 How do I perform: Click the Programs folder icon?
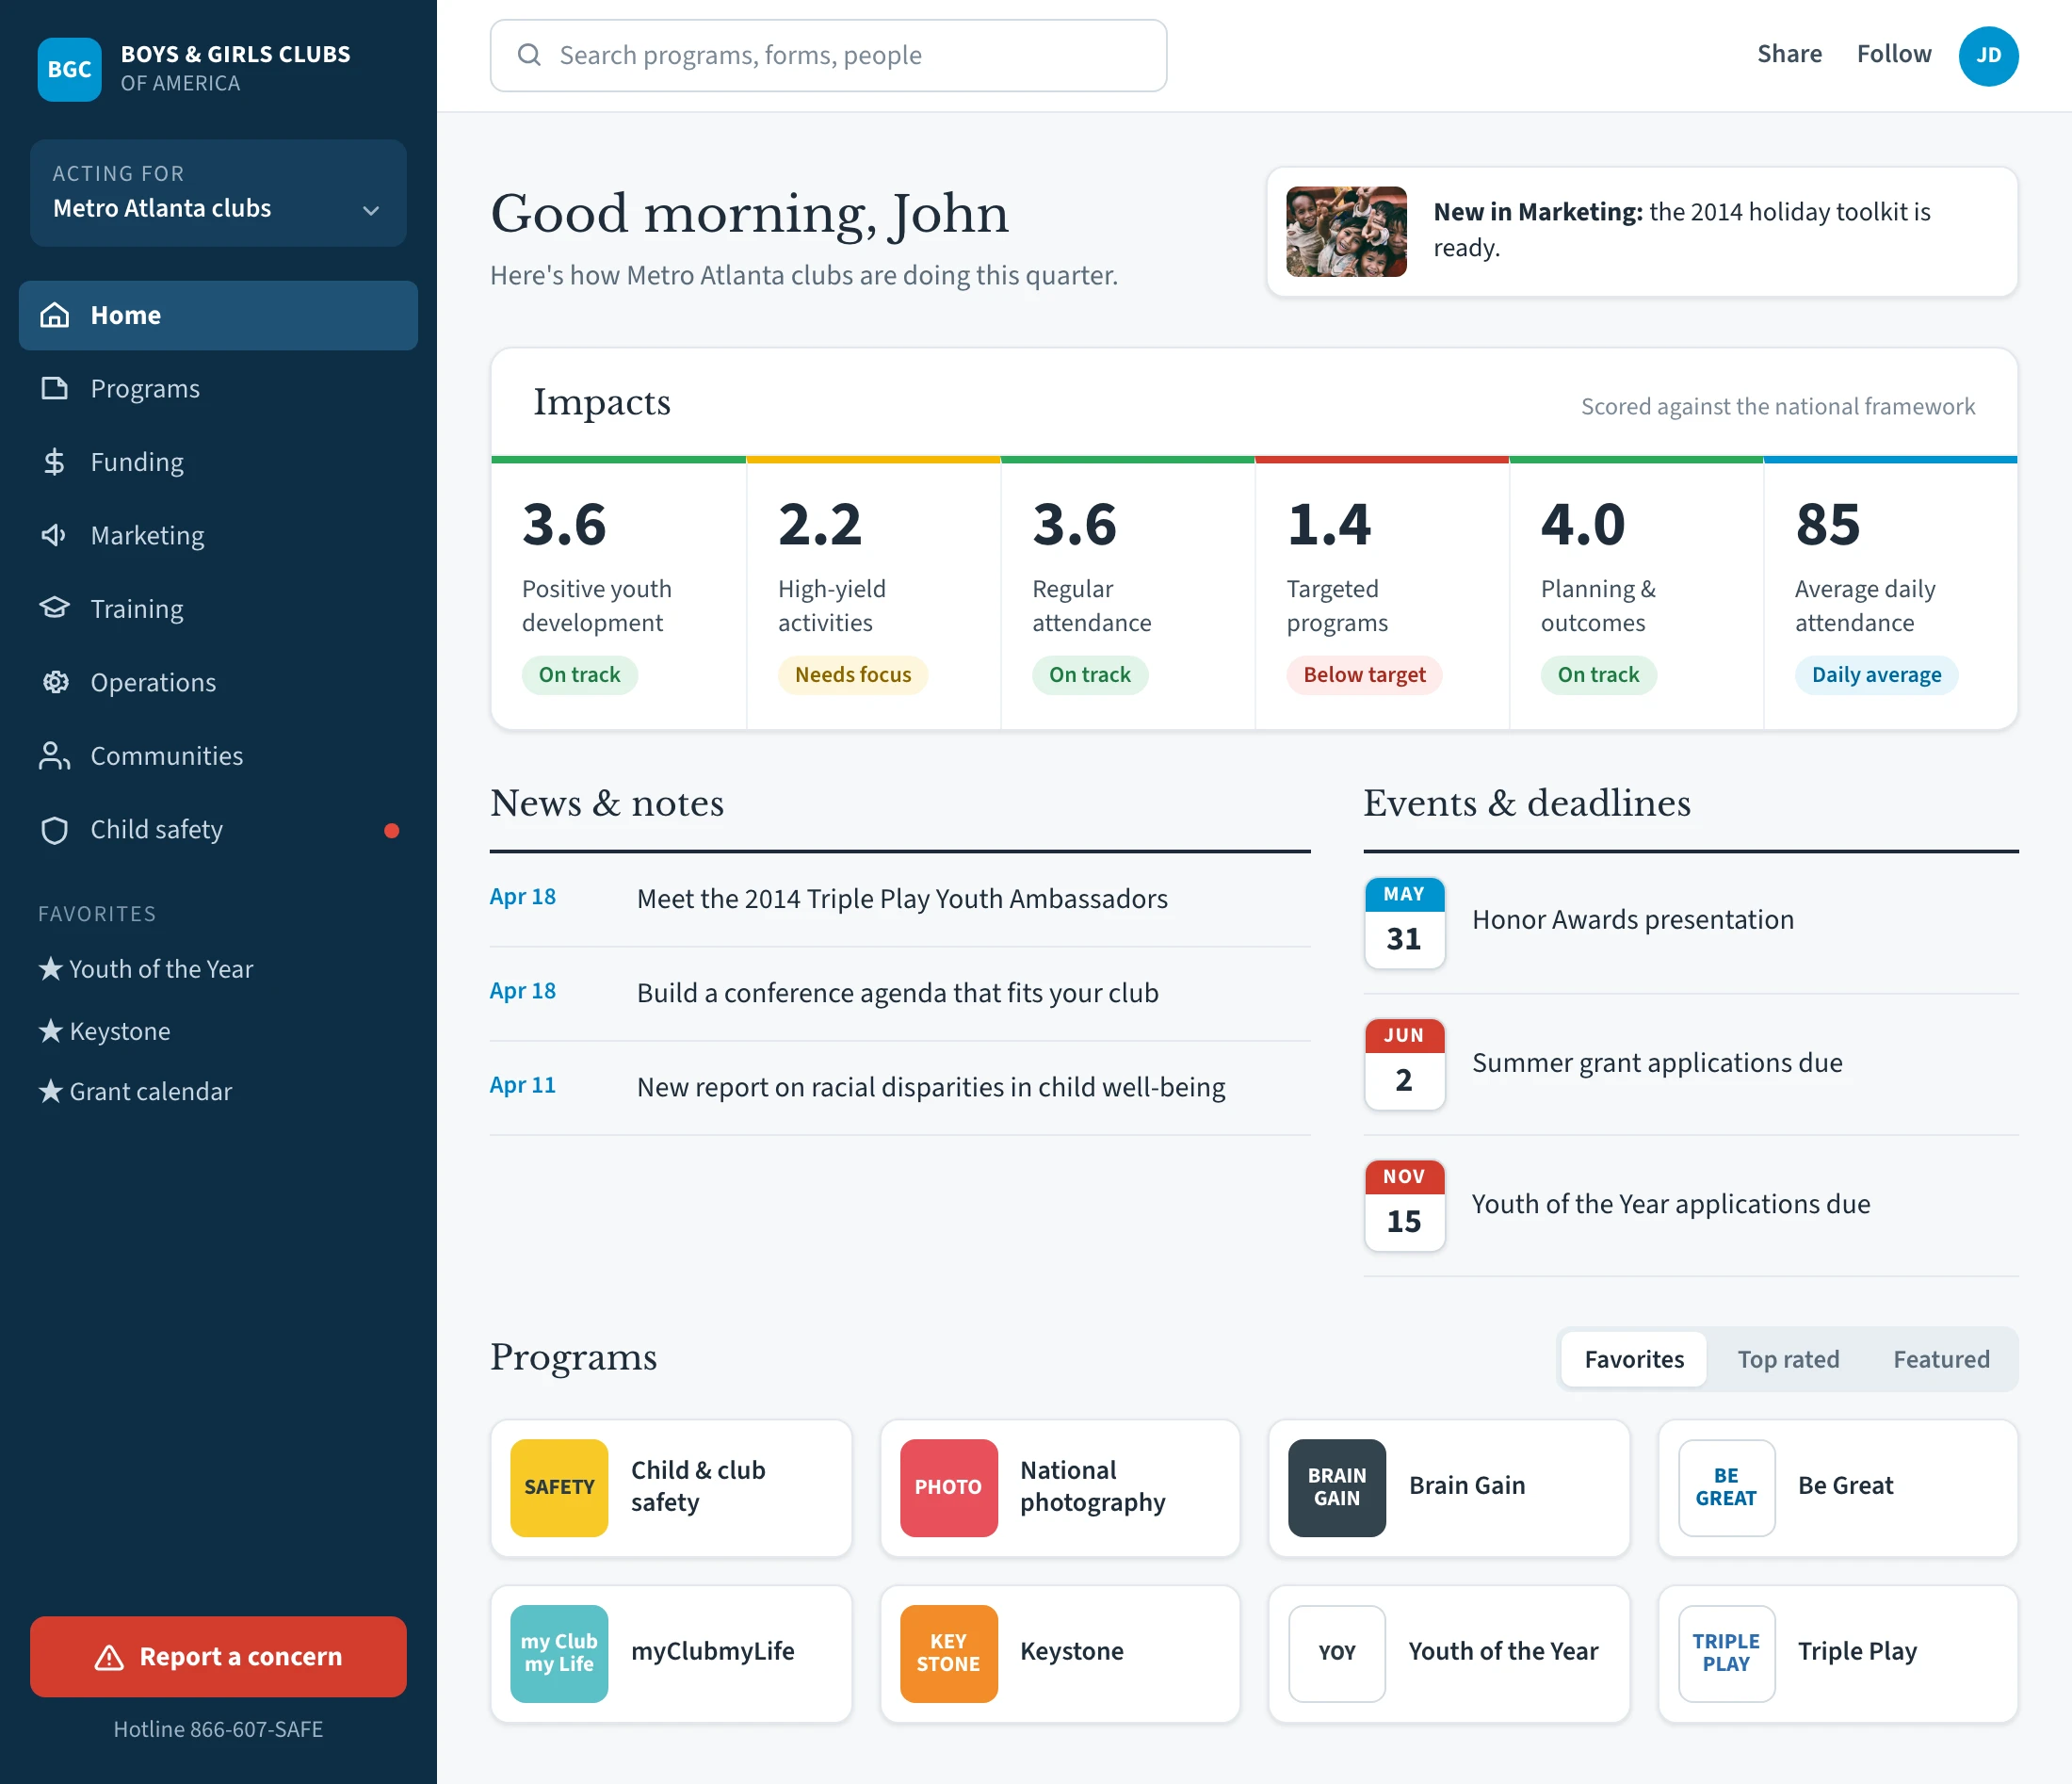55,388
